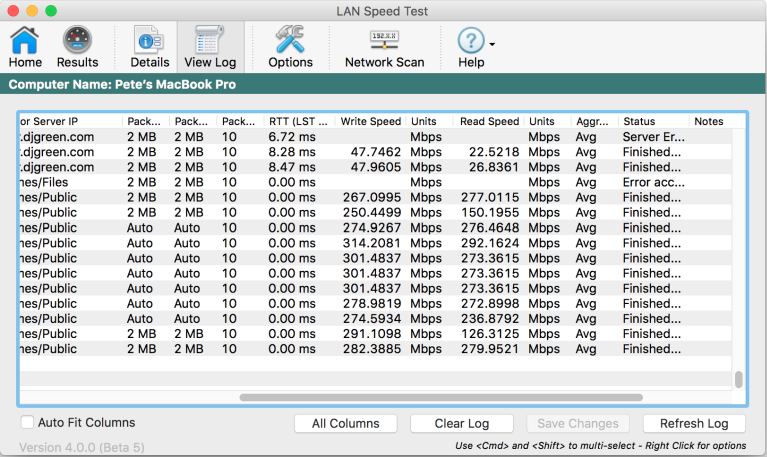Screen dimensions: 767x457
Task: Click the Server IP column header
Action: (71, 121)
